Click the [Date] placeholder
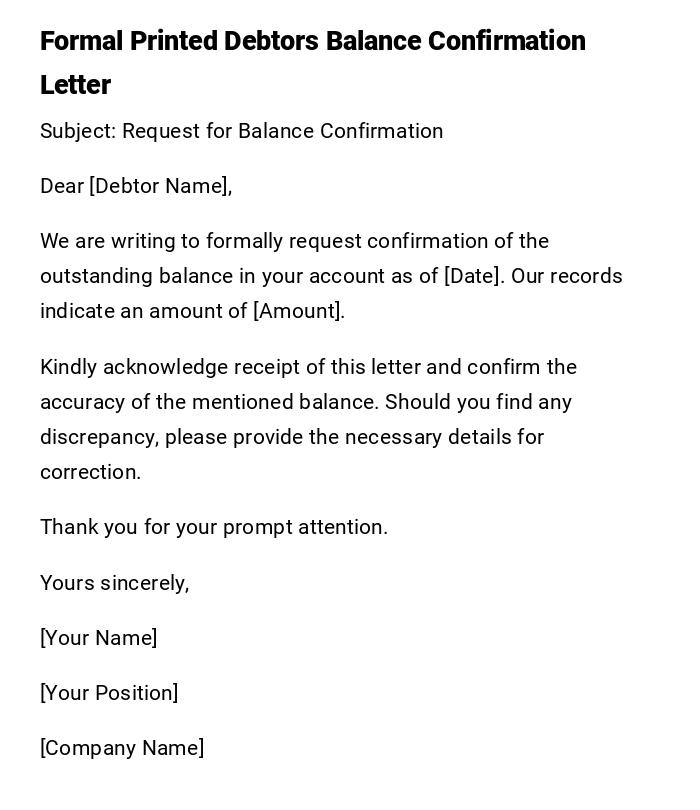This screenshot has height=810, width=700. 472,276
